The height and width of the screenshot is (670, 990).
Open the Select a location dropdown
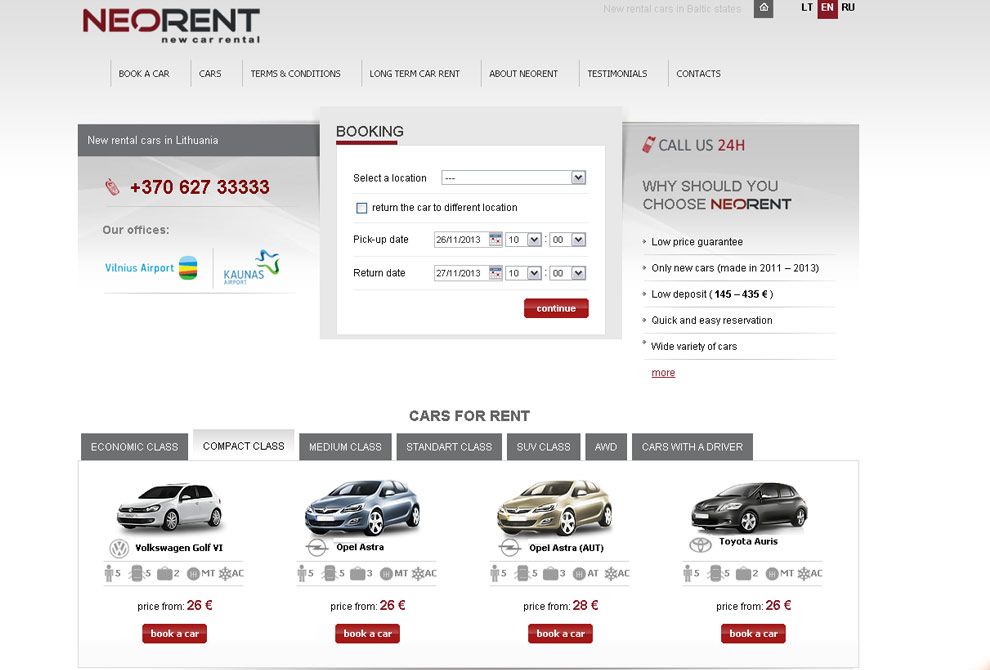point(513,177)
